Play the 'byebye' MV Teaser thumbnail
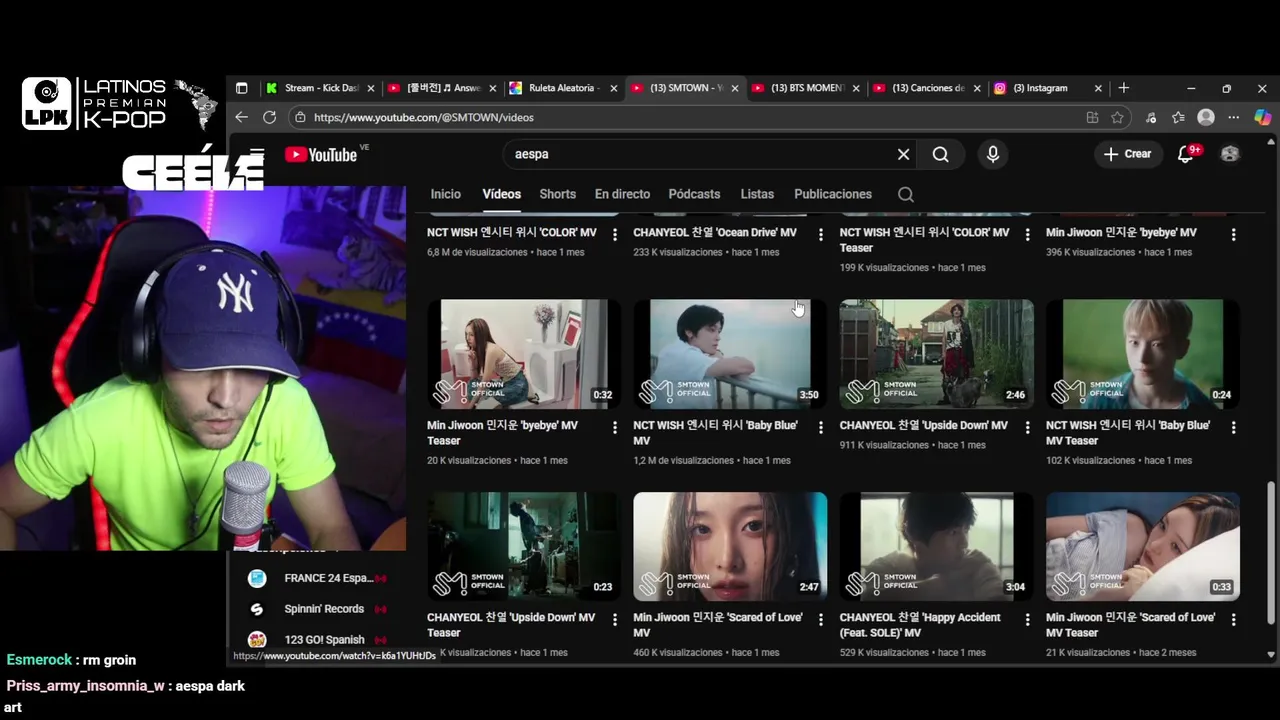1280x720 pixels. (524, 354)
